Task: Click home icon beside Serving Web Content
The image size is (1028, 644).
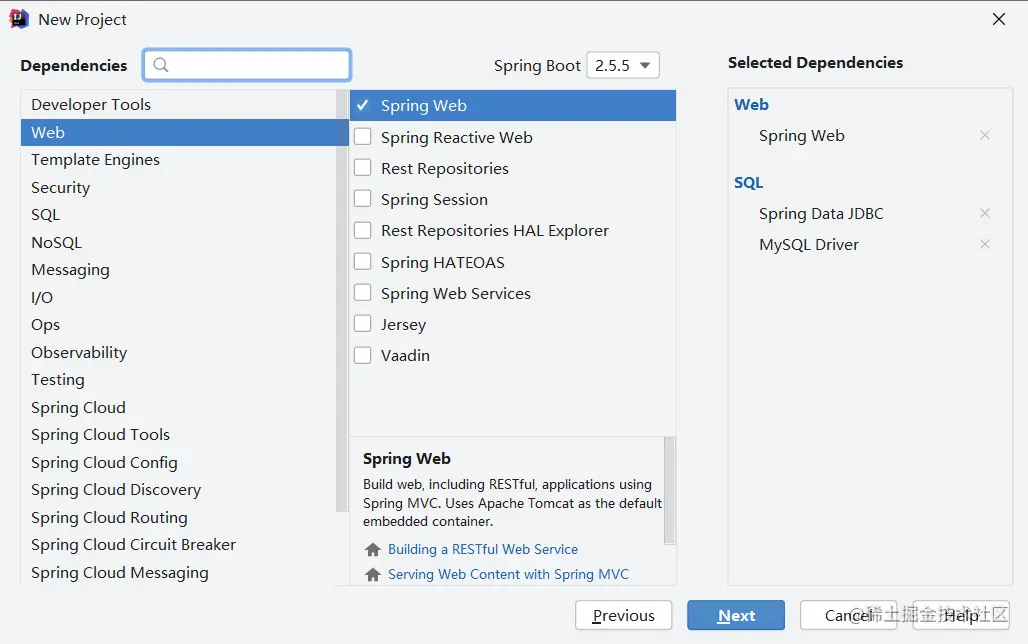Action: (373, 574)
